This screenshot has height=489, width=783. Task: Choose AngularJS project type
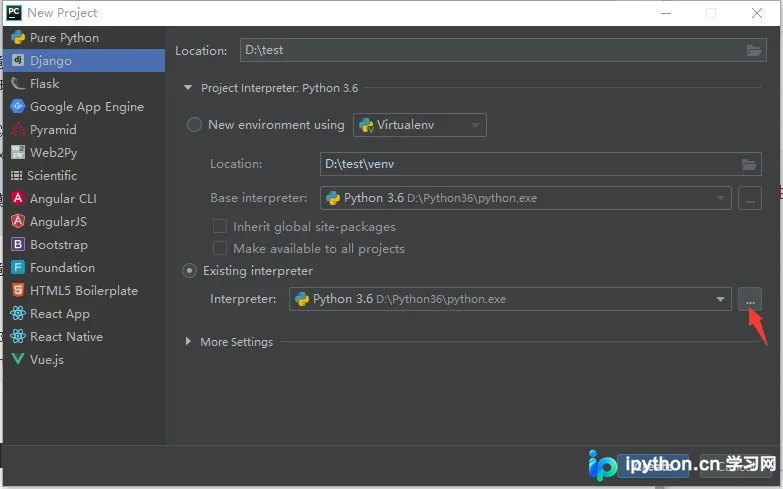point(84,221)
